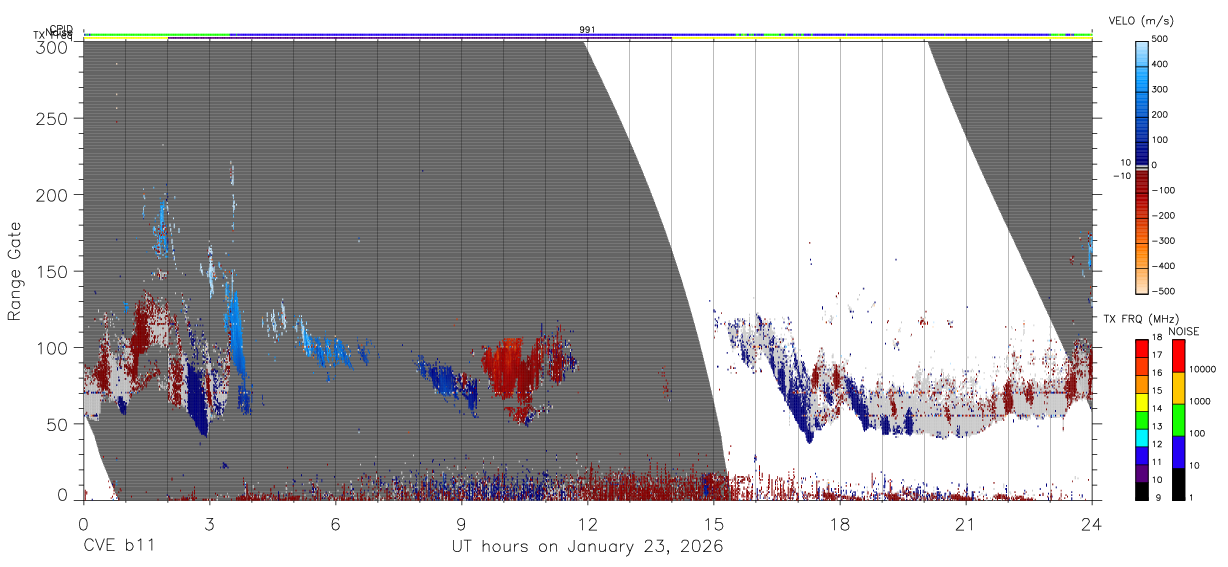Click the −10 tick on velocity scale
Viewport: 1228px width, 567px height.
point(1121,176)
